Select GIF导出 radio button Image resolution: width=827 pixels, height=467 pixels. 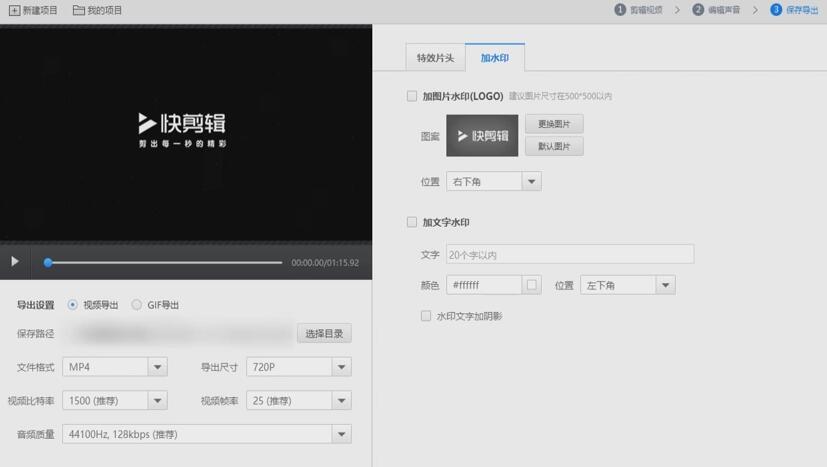coord(137,305)
